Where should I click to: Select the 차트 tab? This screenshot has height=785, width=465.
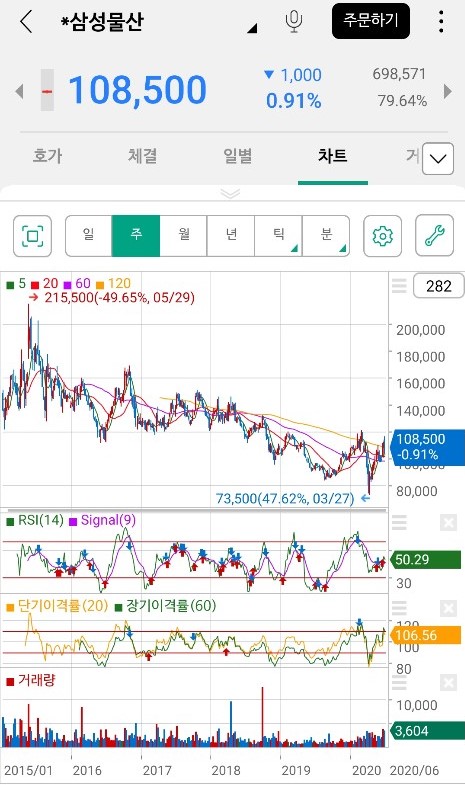[332, 156]
